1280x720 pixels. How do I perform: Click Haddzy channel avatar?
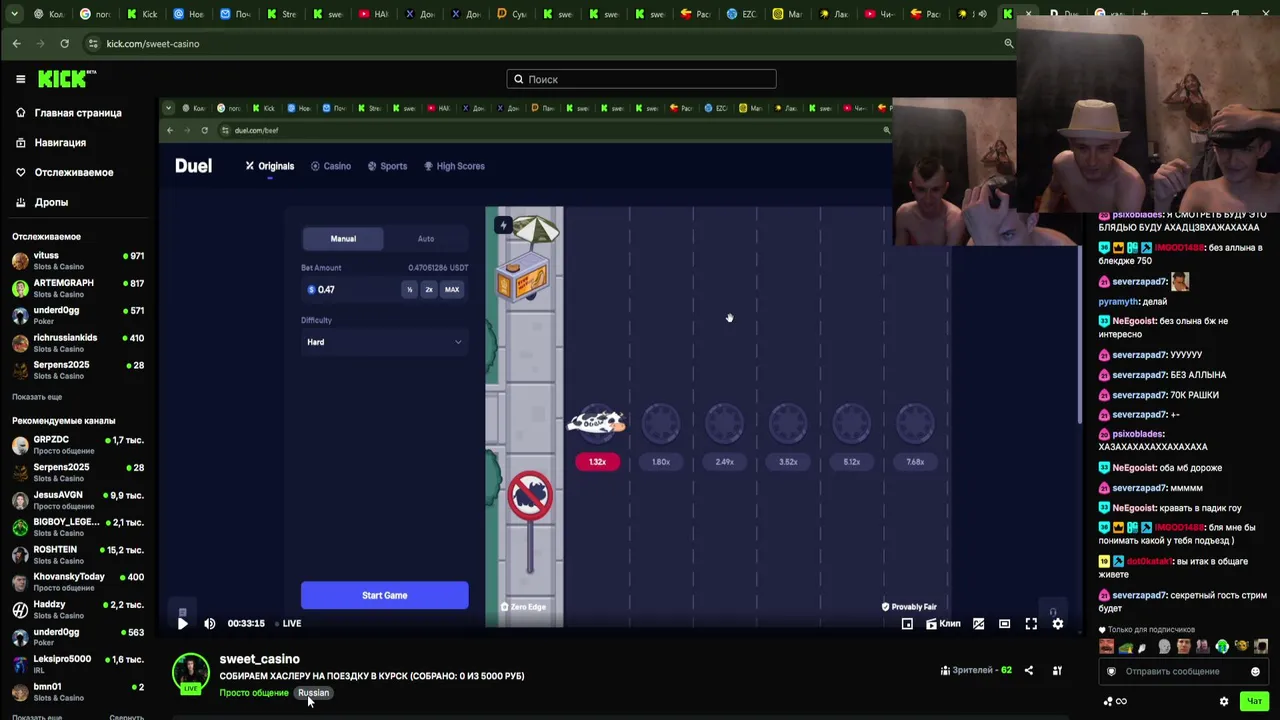click(x=20, y=609)
